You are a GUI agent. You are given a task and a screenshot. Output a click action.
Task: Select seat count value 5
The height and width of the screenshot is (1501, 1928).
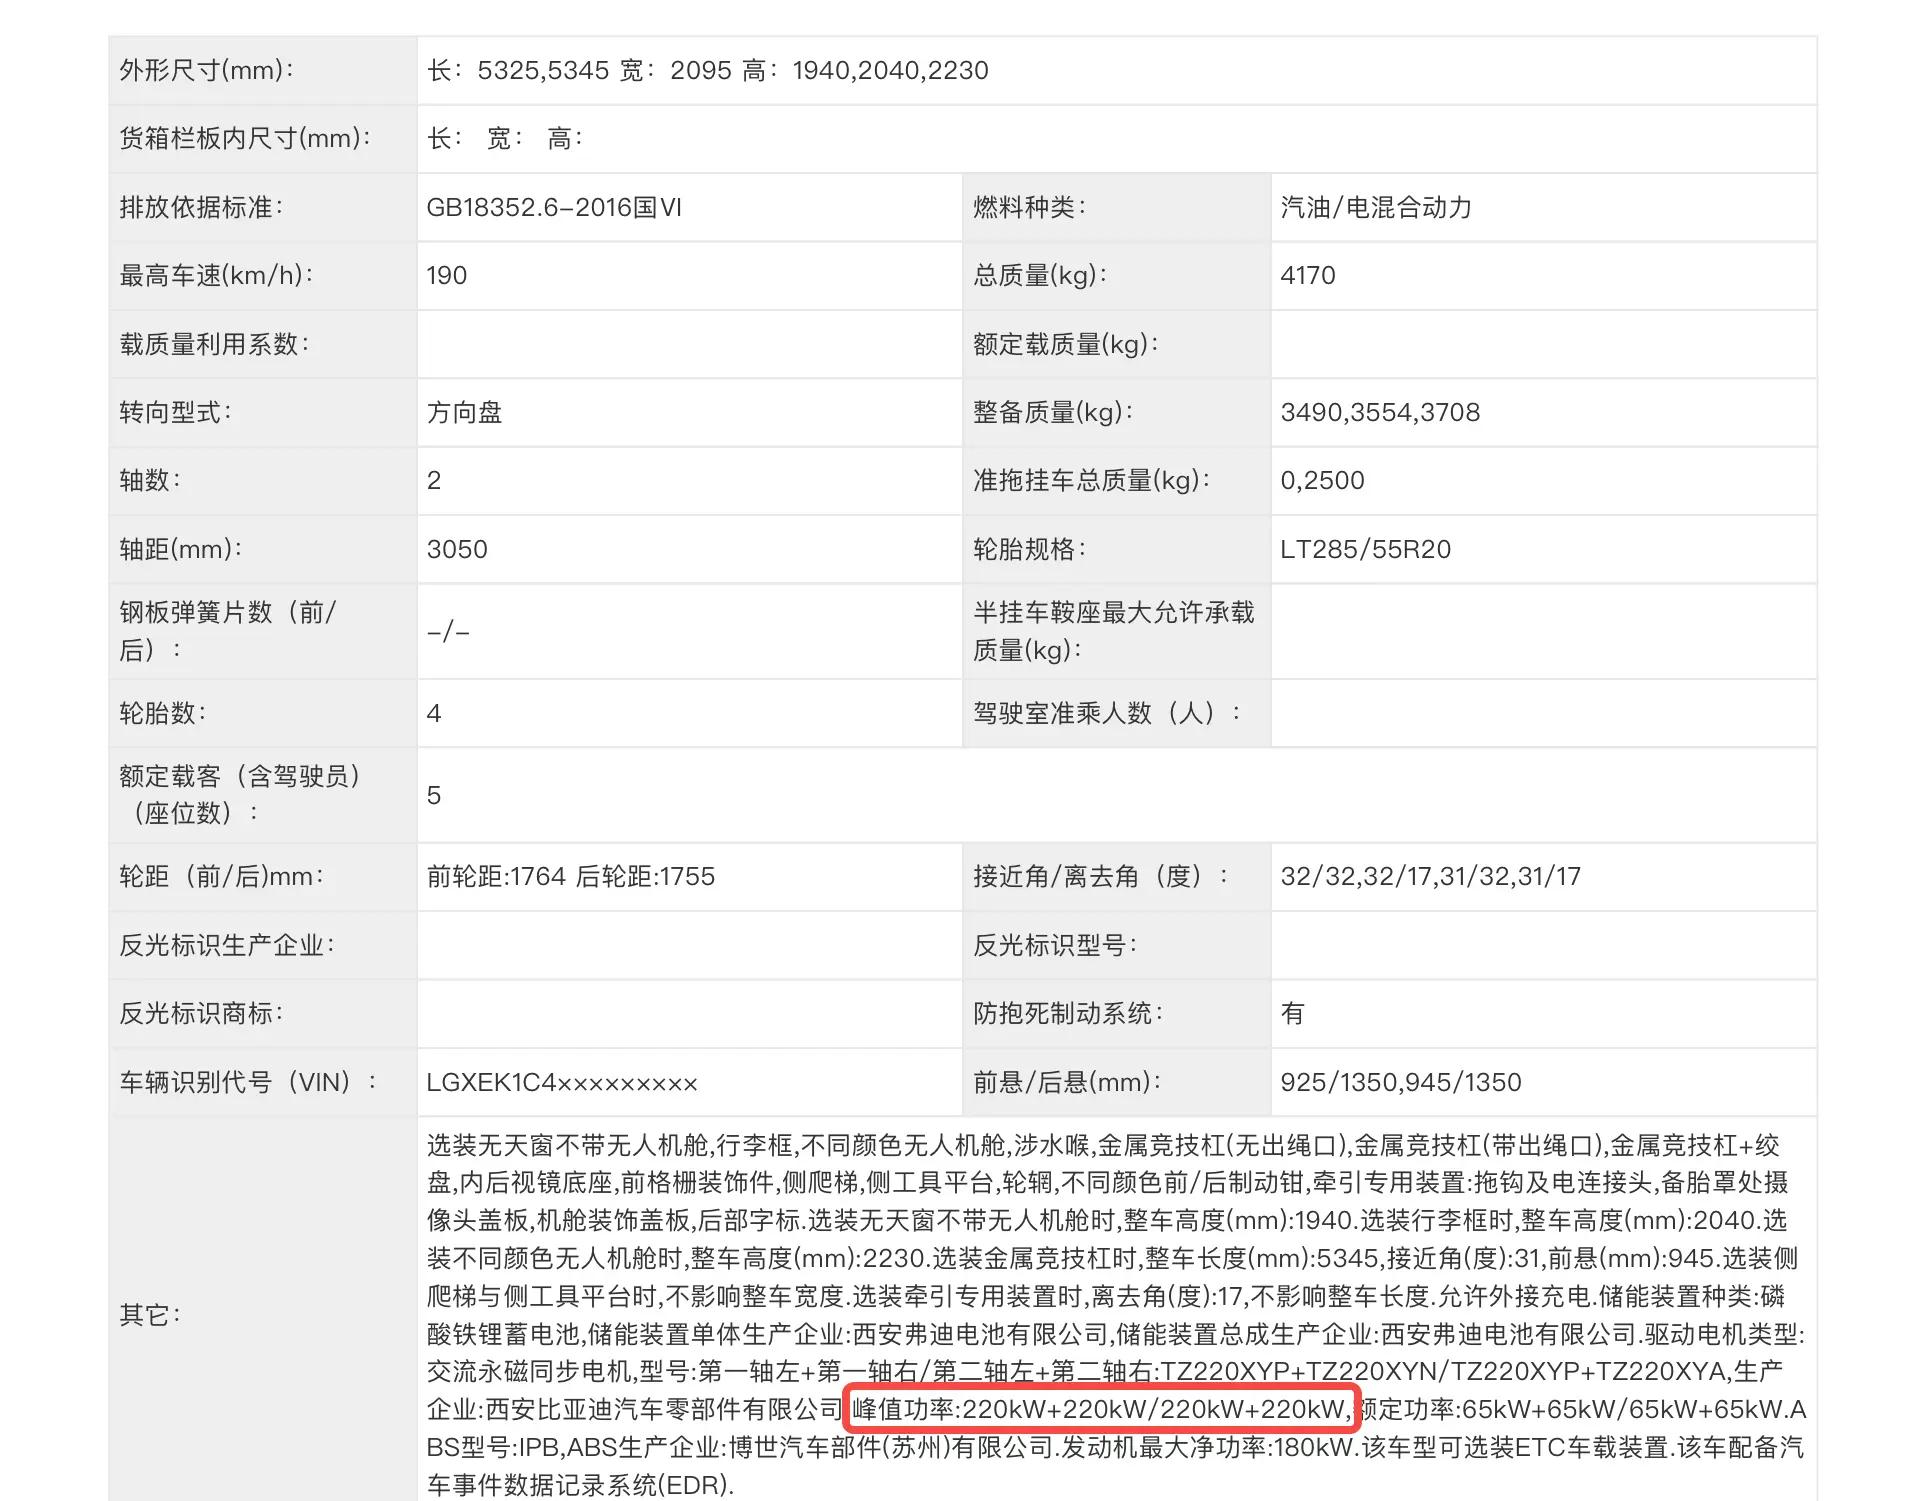pyautogui.click(x=434, y=795)
